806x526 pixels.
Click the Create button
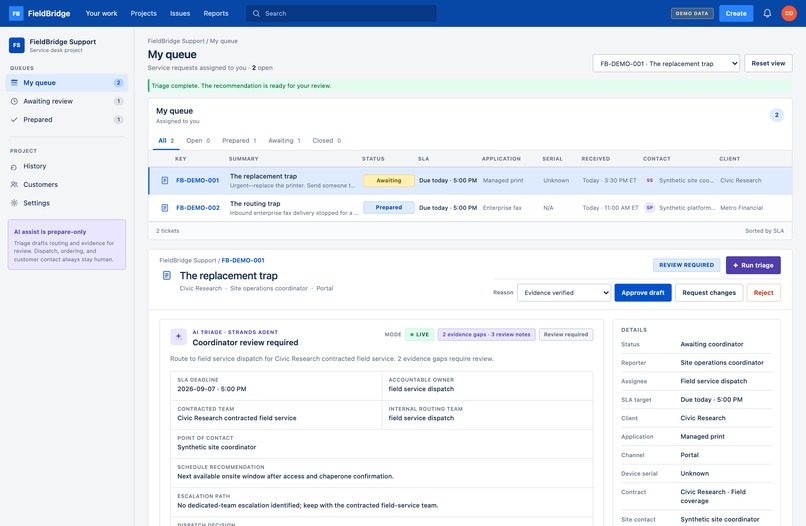[736, 13]
